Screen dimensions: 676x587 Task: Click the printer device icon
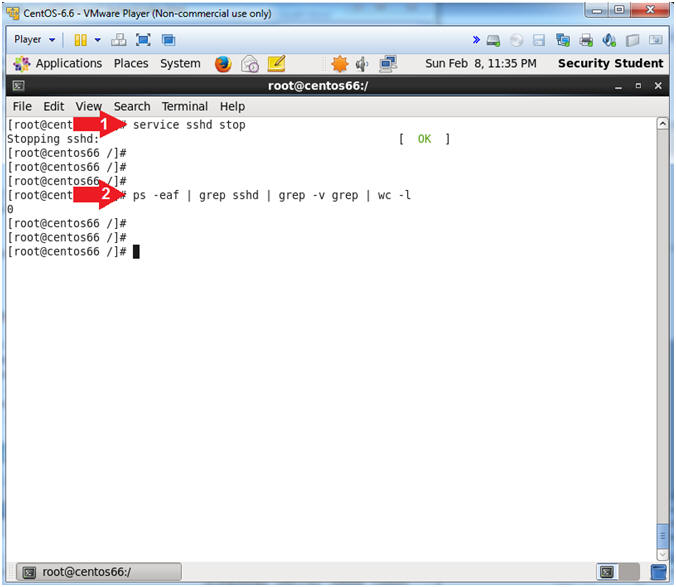tap(586, 41)
